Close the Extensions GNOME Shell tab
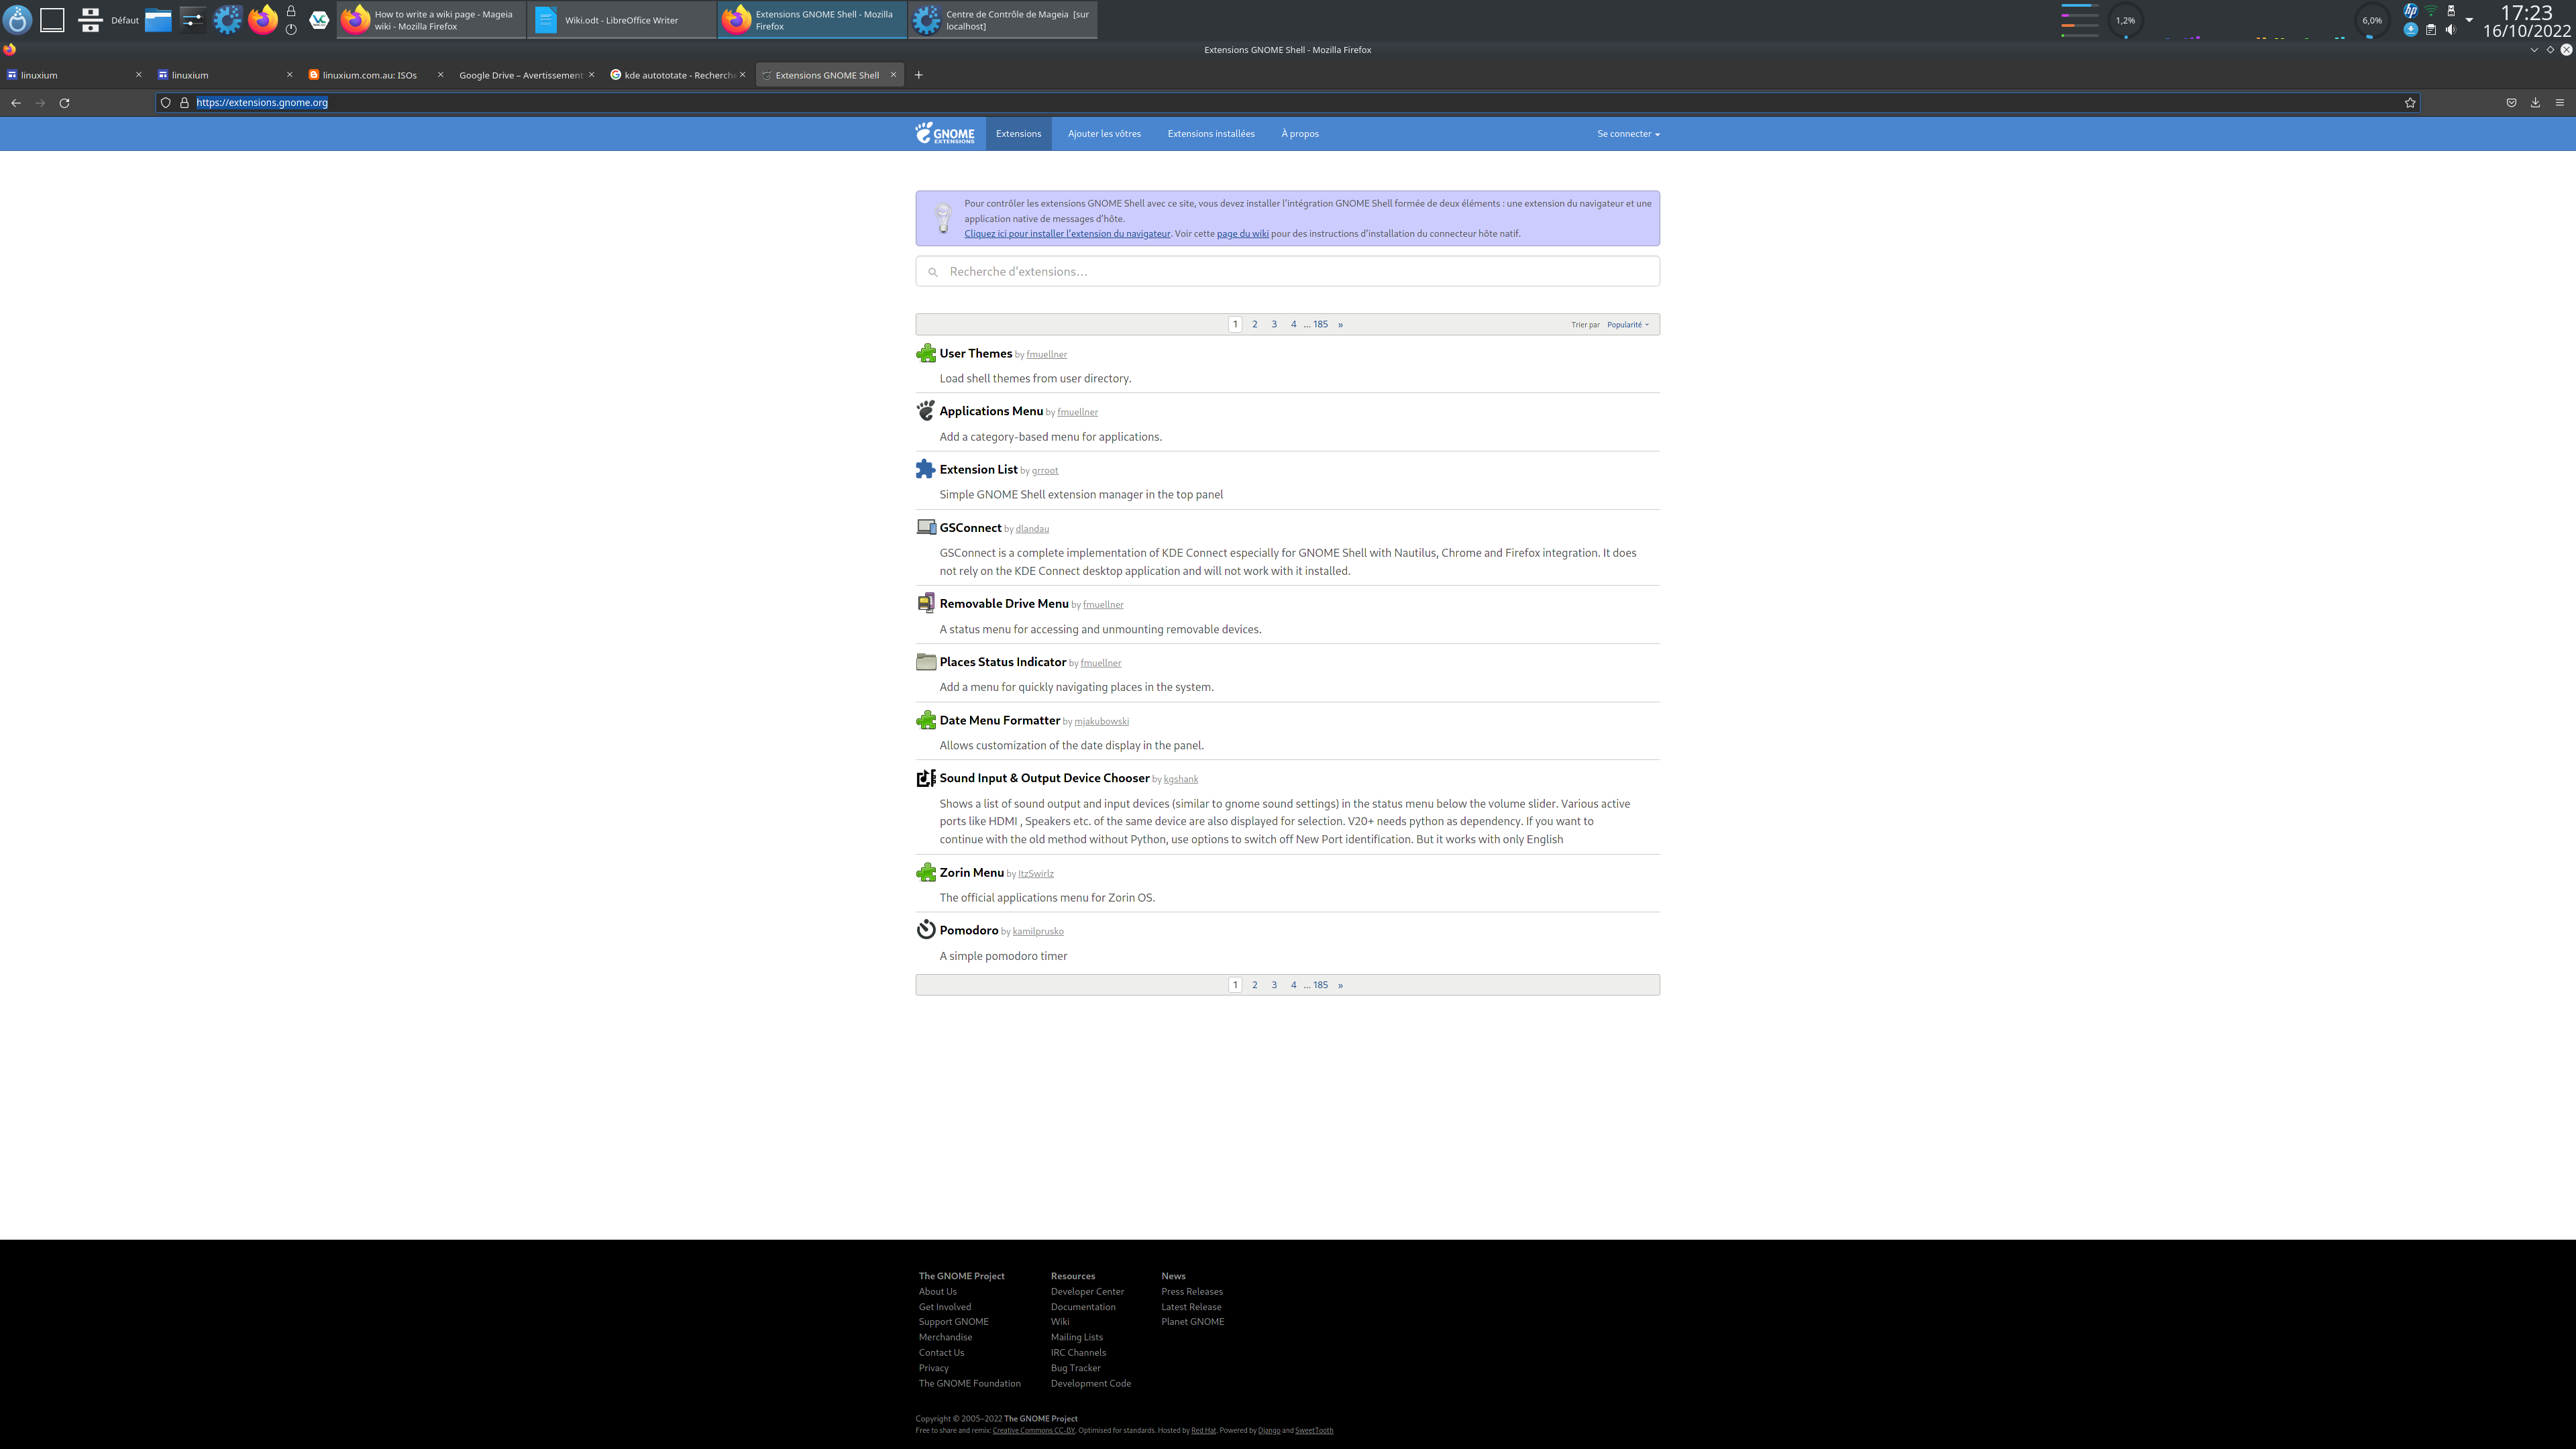Screen dimensions: 2576x1449 point(893,75)
